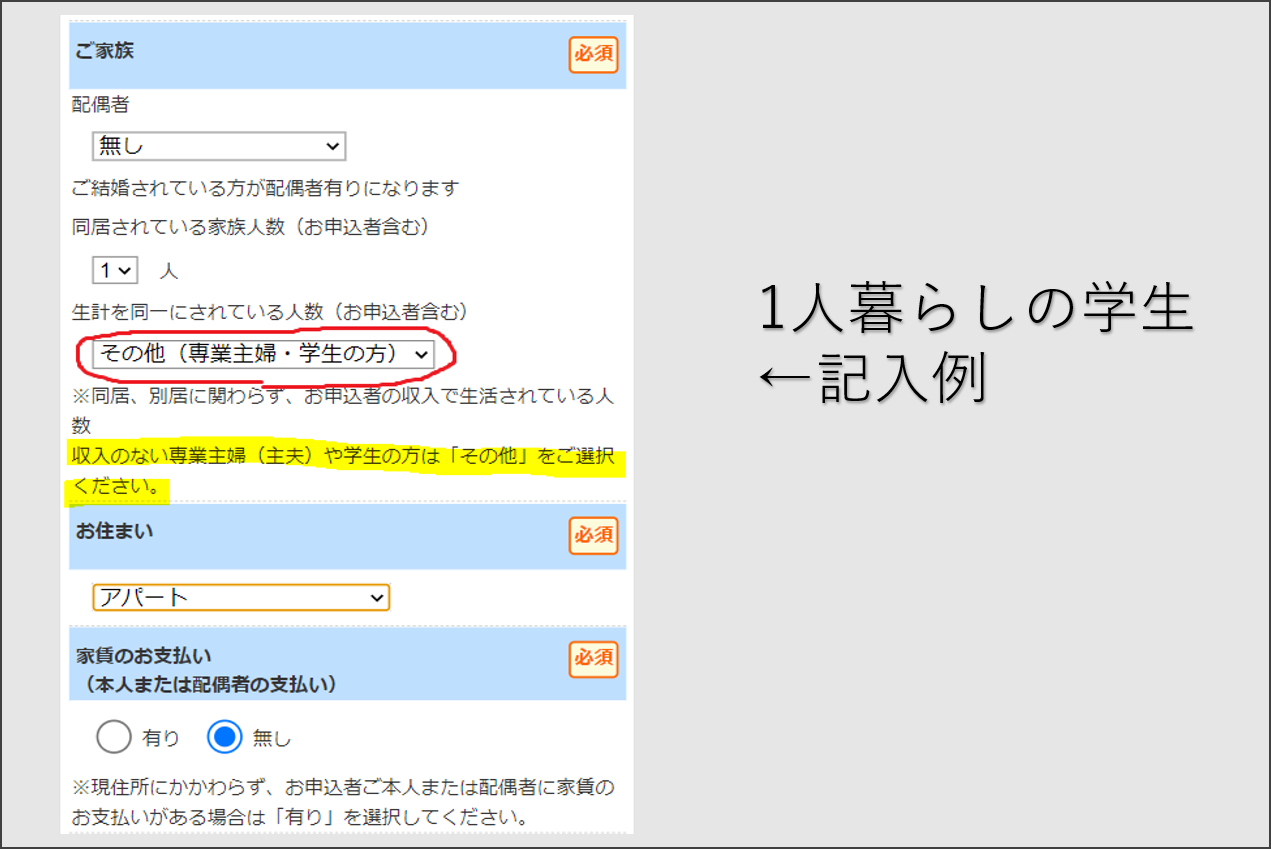This screenshot has height=849, width=1271.
Task: Click the 必須 badge in 家賃のお支払い header
Action: (x=594, y=660)
